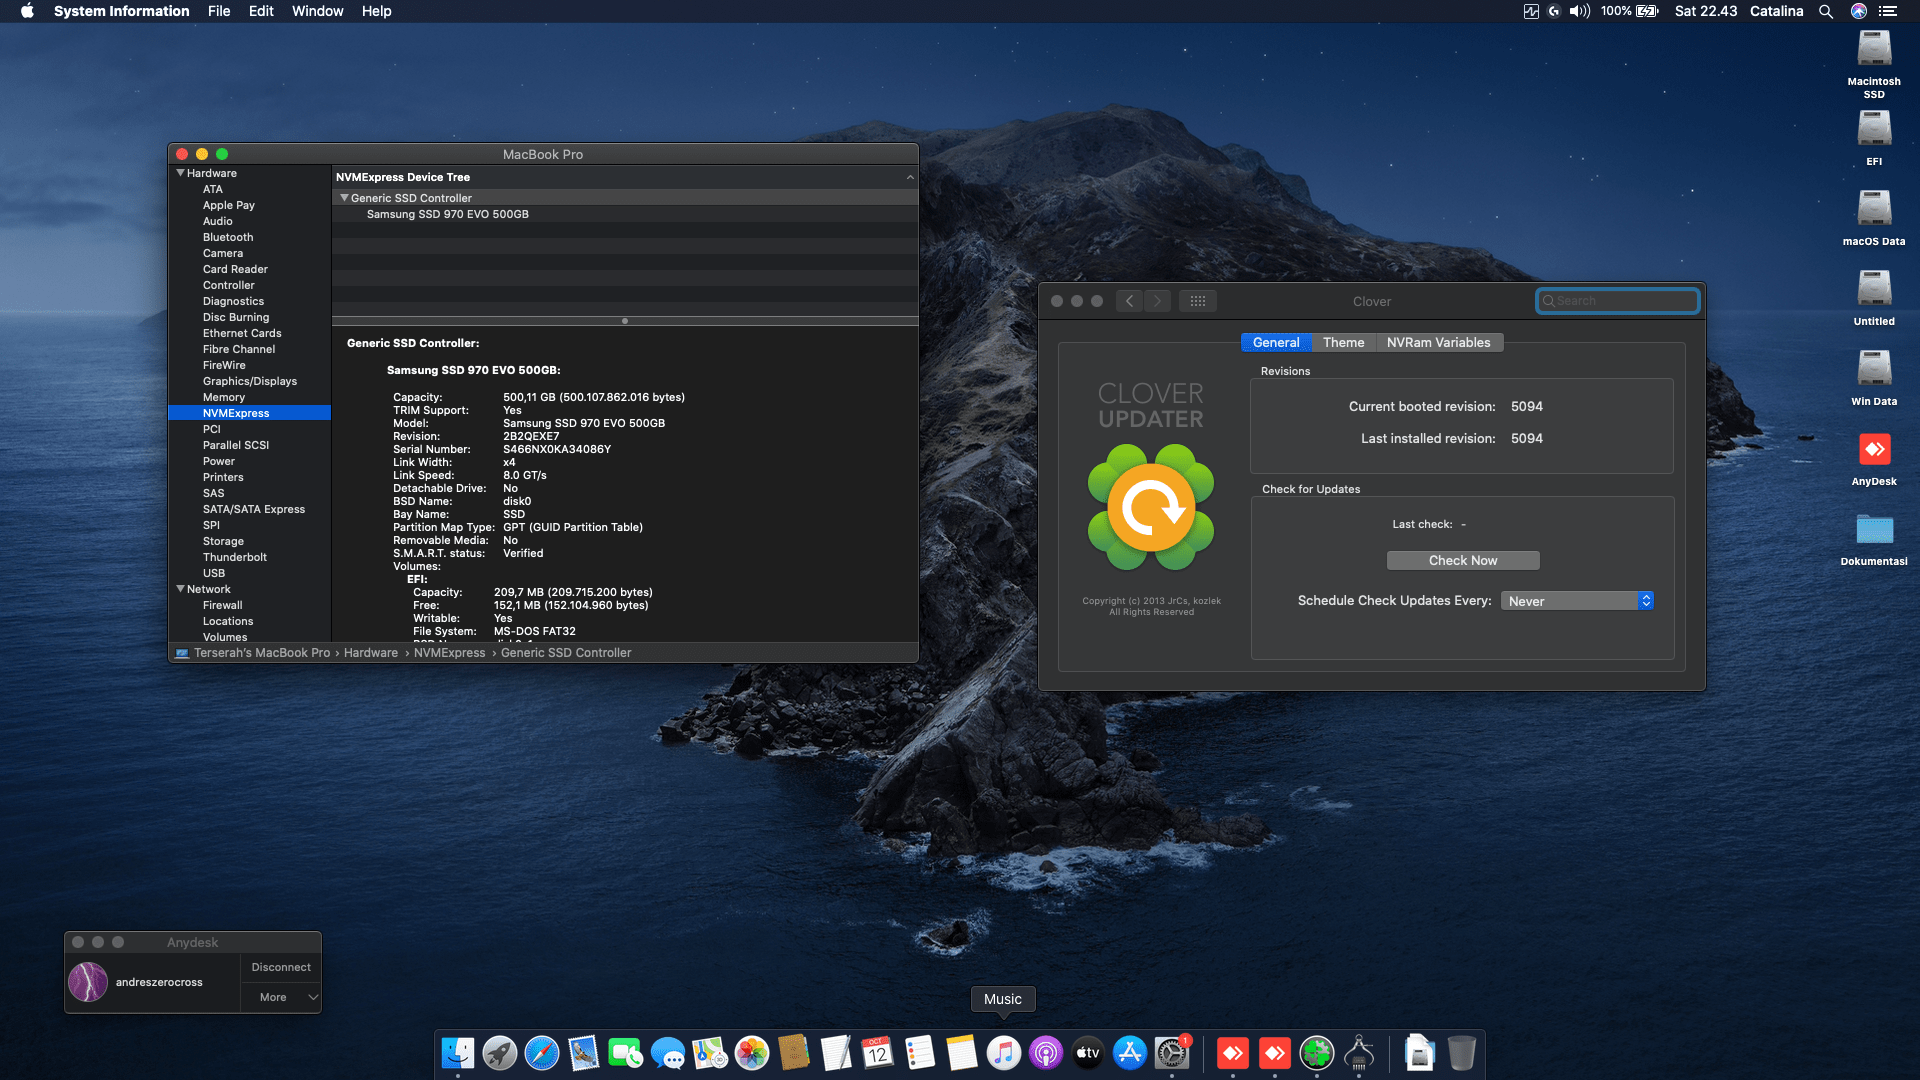
Task: Open Notes from the Dock
Action: (962, 1053)
